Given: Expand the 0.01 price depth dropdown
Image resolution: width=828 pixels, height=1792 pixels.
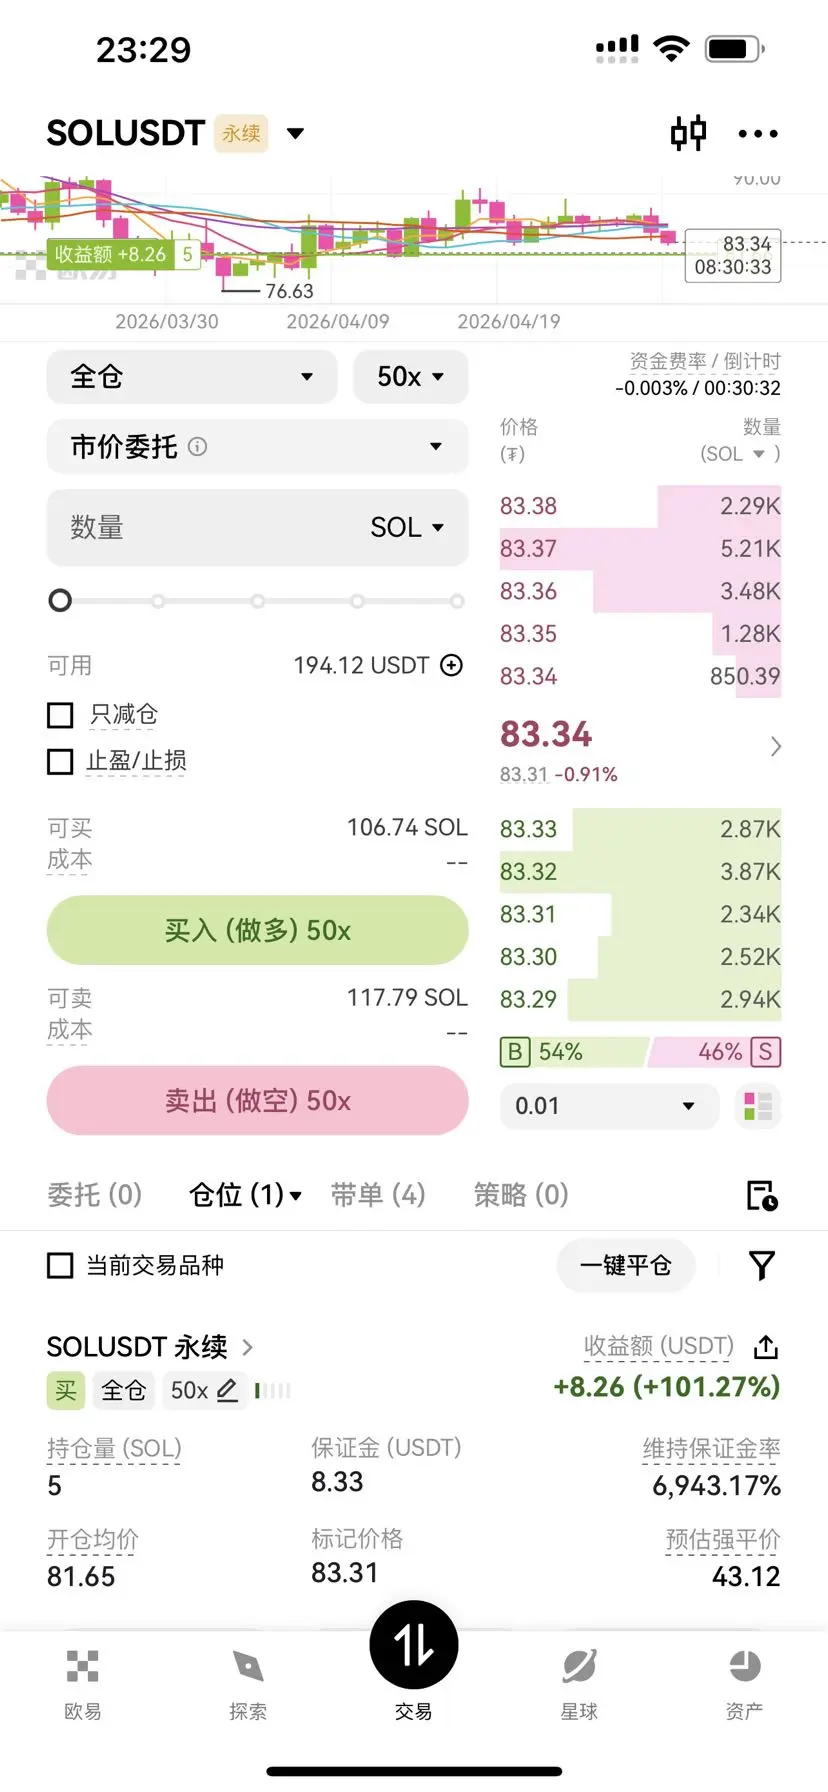Looking at the screenshot, I should click(x=608, y=1106).
